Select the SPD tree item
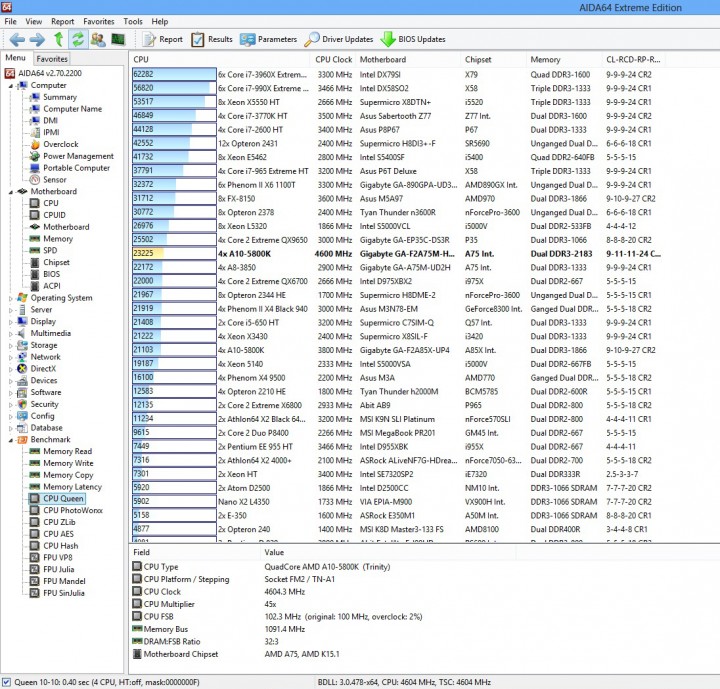Screen dimensions: 720x689 pos(50,250)
